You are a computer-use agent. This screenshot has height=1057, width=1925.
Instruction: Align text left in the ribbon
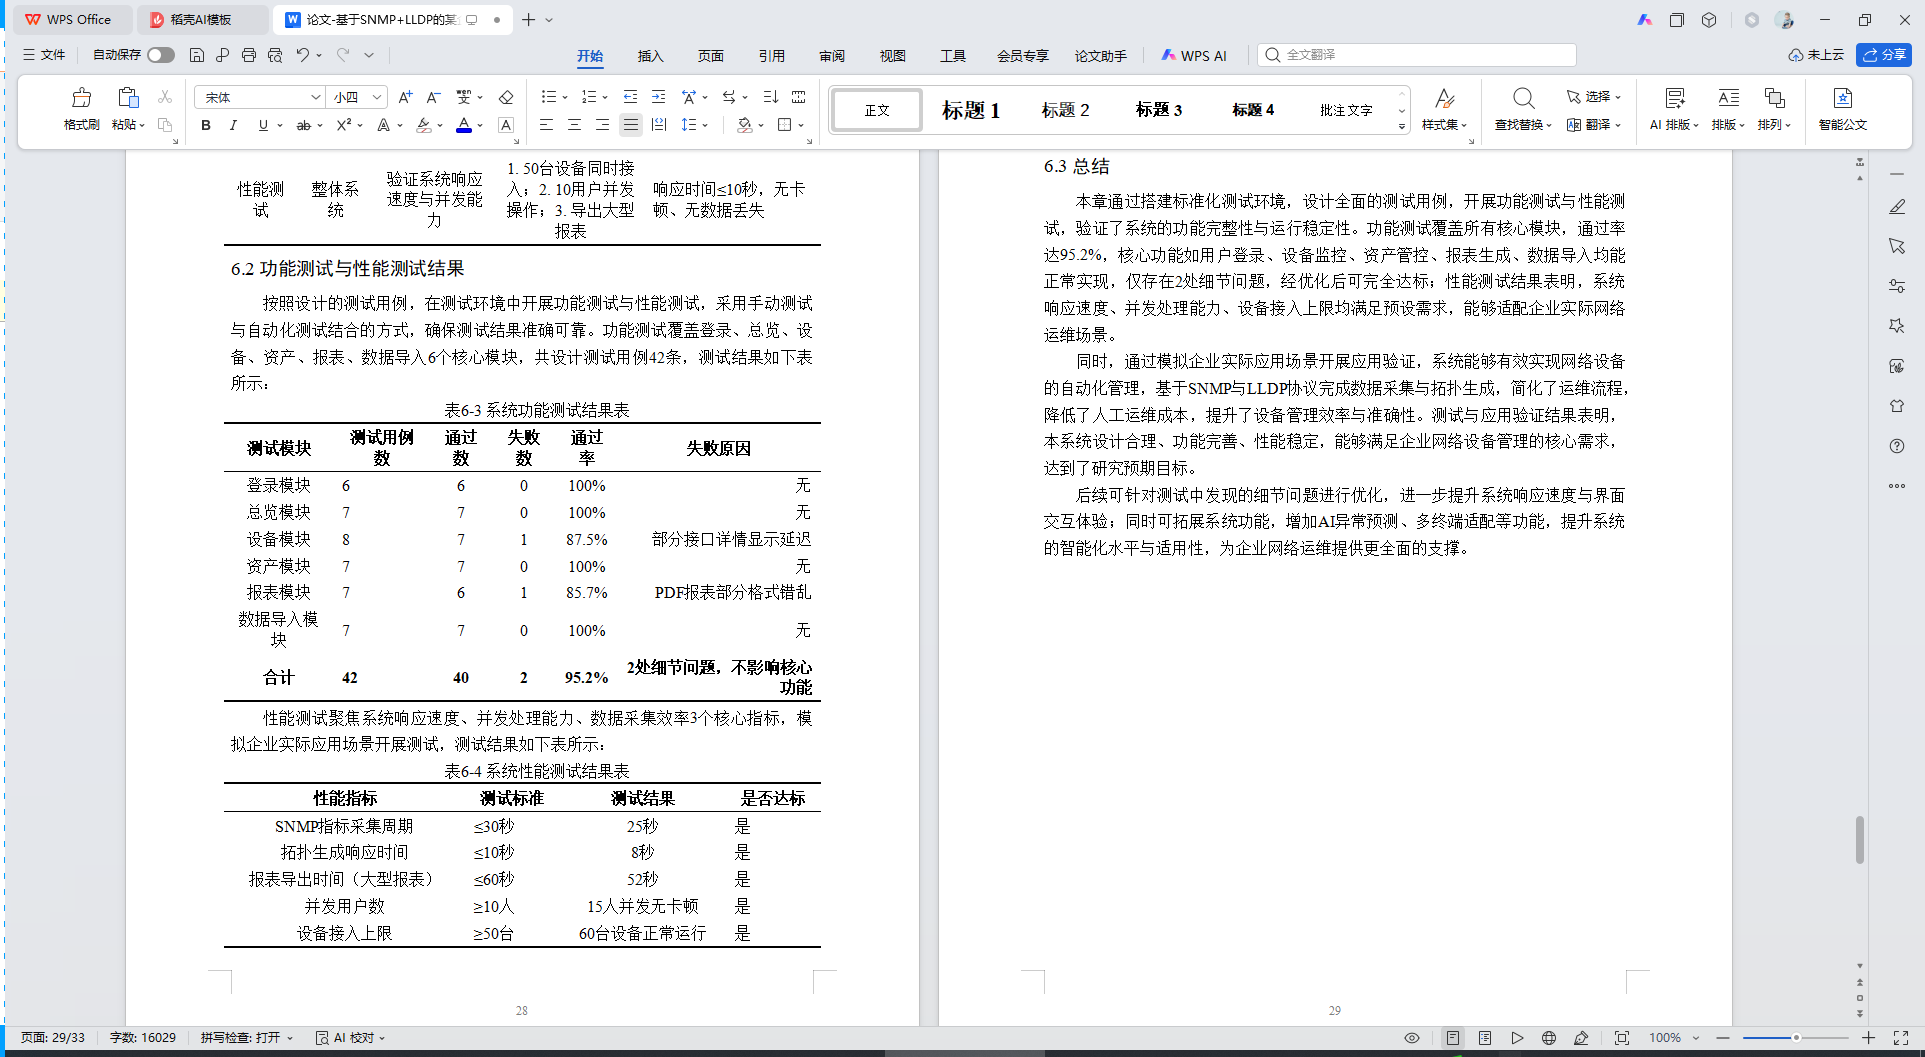(546, 125)
